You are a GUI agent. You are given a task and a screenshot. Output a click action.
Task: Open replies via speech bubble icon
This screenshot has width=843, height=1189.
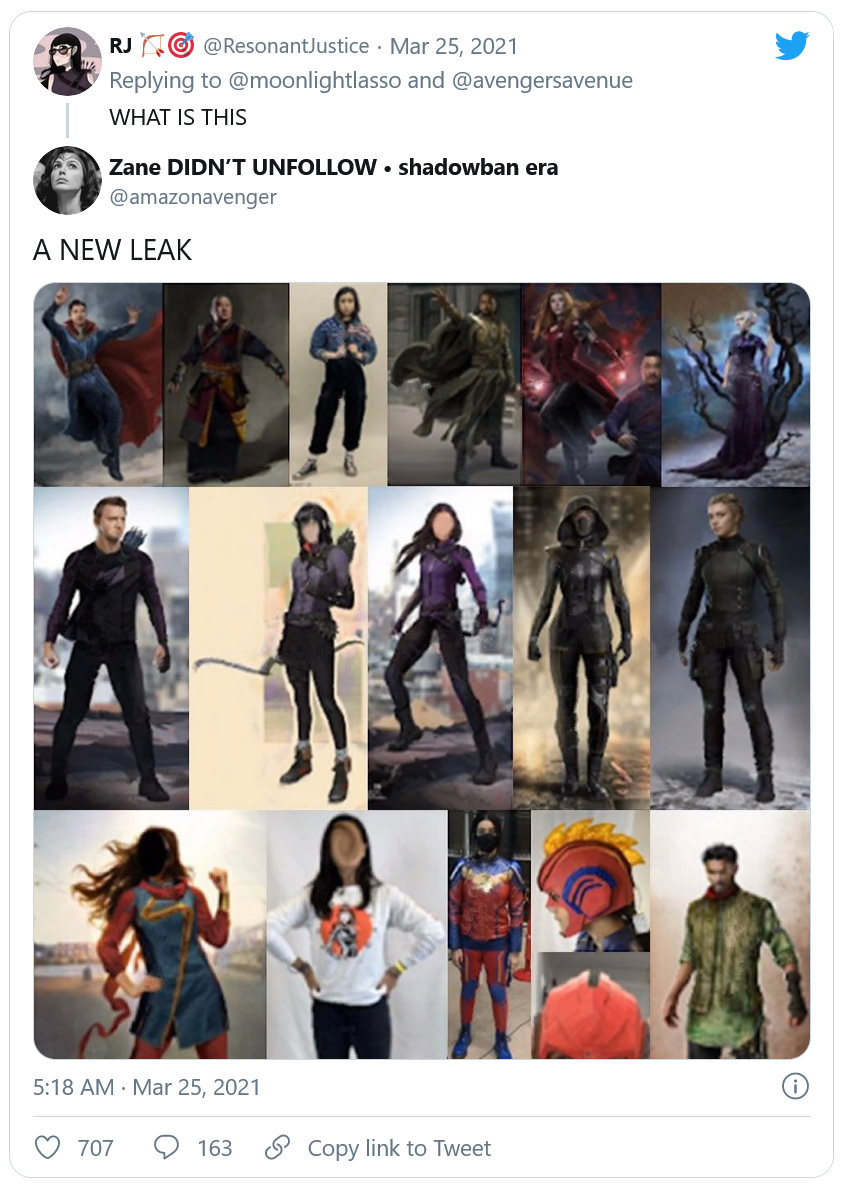[166, 1147]
